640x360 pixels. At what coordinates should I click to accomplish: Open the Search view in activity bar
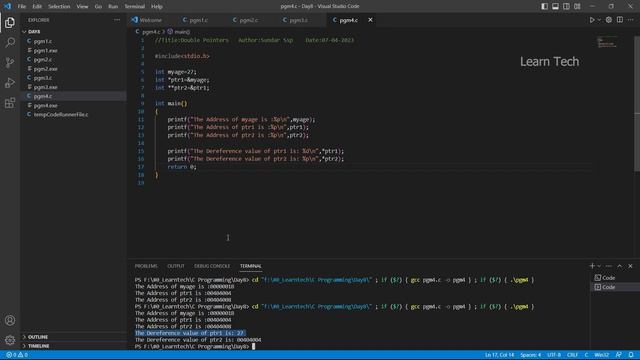pyautogui.click(x=10, y=42)
